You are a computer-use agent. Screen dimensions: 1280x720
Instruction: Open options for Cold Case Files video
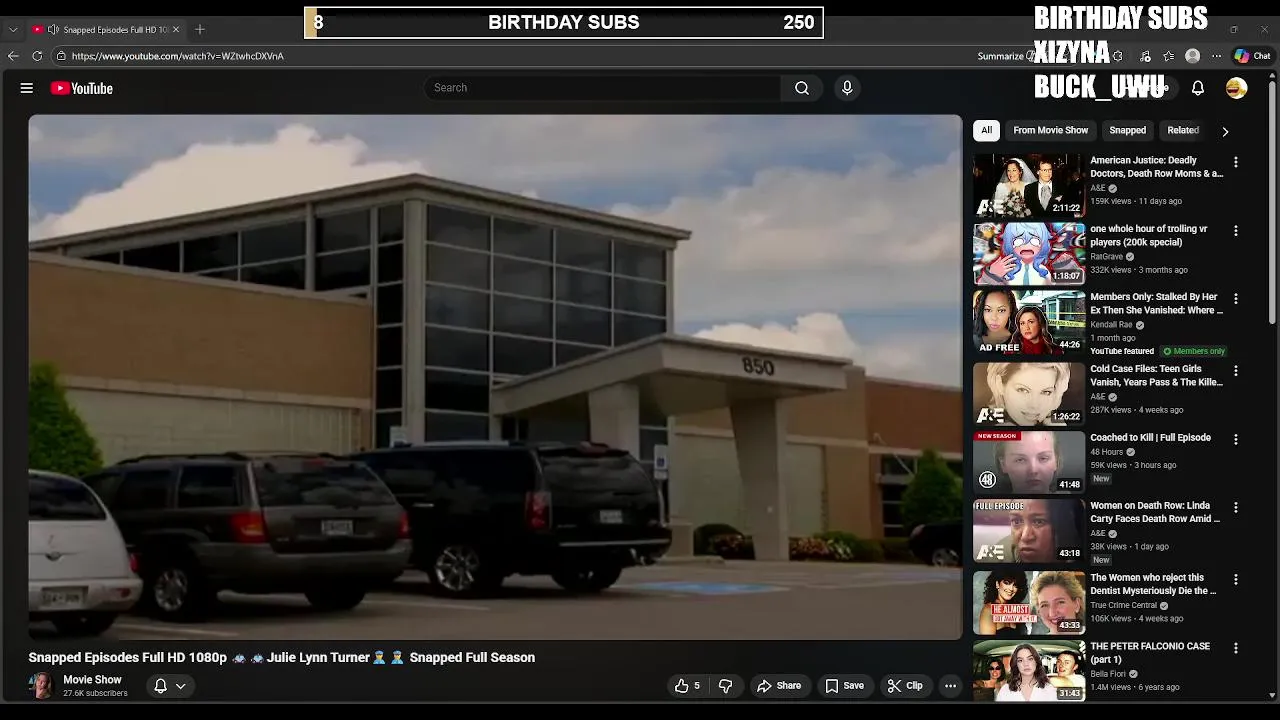[1236, 371]
